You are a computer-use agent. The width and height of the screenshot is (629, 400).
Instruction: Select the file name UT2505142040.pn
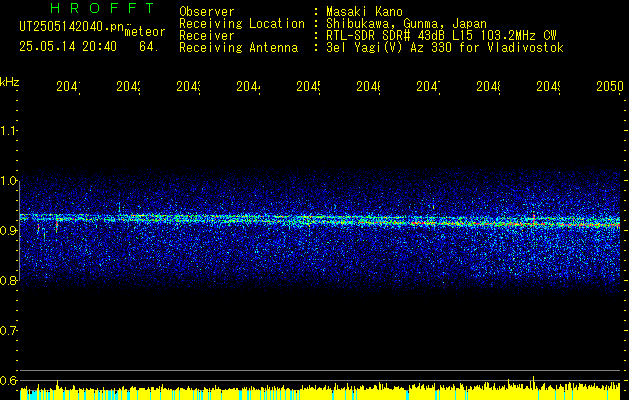[72, 27]
